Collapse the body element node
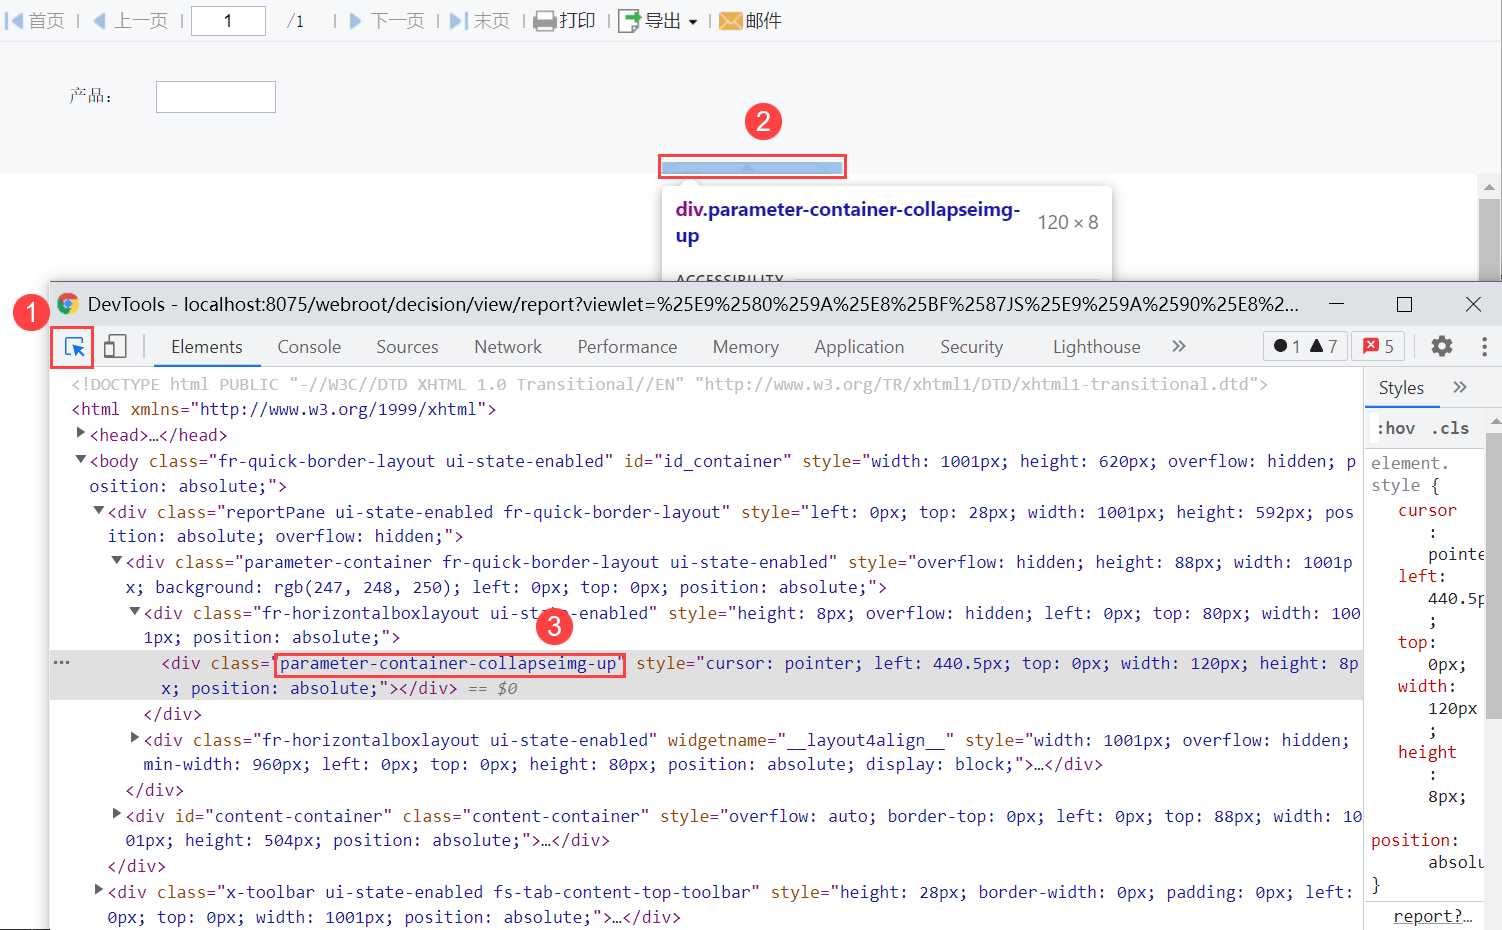Viewport: 1502px width, 930px height. tap(80, 460)
